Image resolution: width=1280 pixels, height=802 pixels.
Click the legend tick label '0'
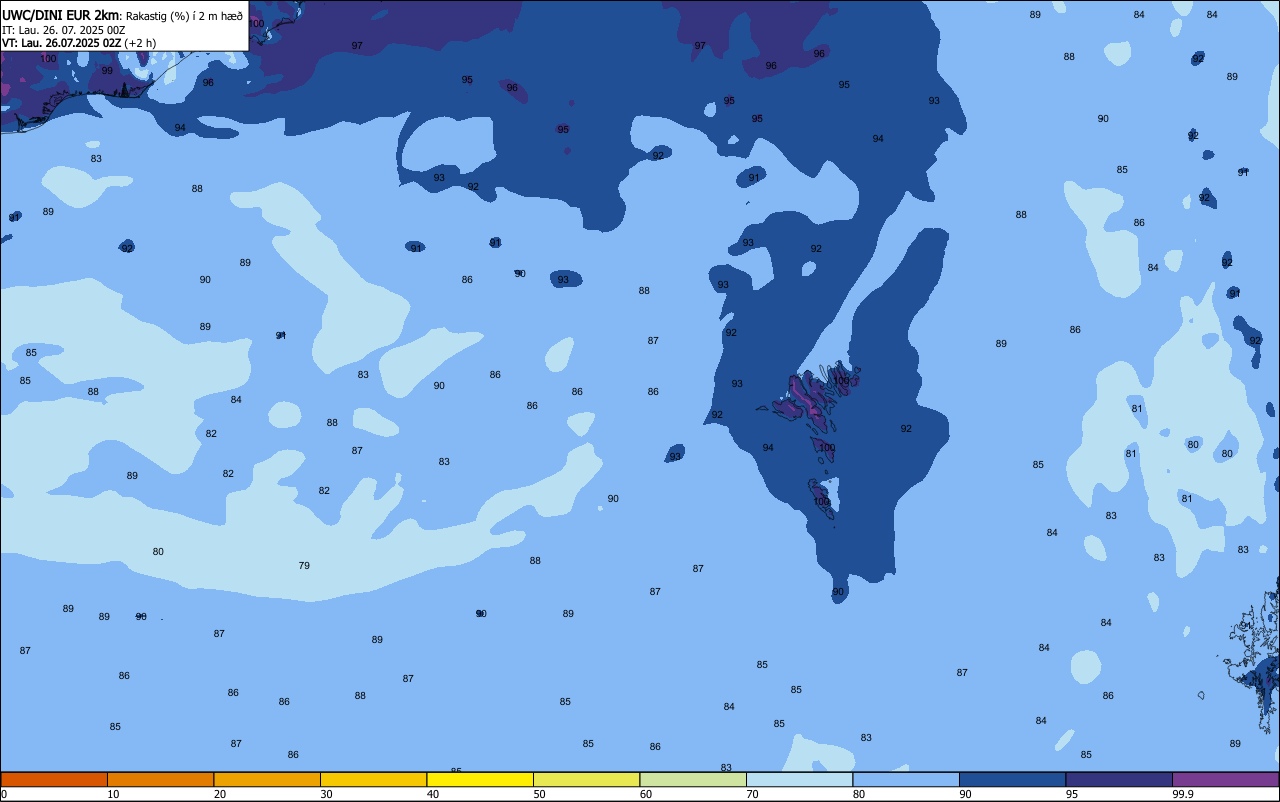4,794
